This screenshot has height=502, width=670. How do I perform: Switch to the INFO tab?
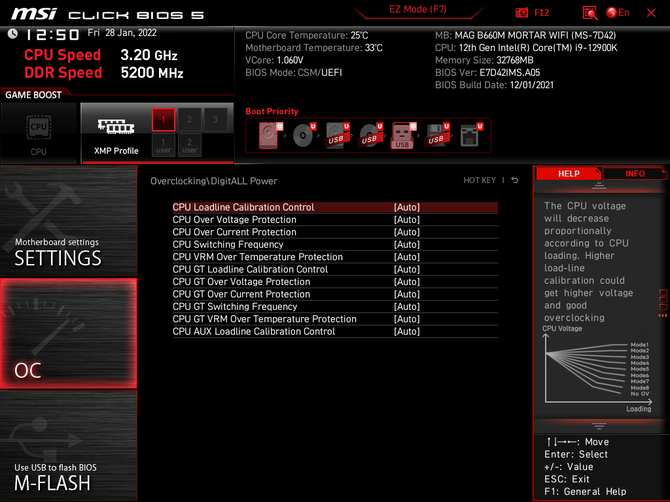pos(635,173)
